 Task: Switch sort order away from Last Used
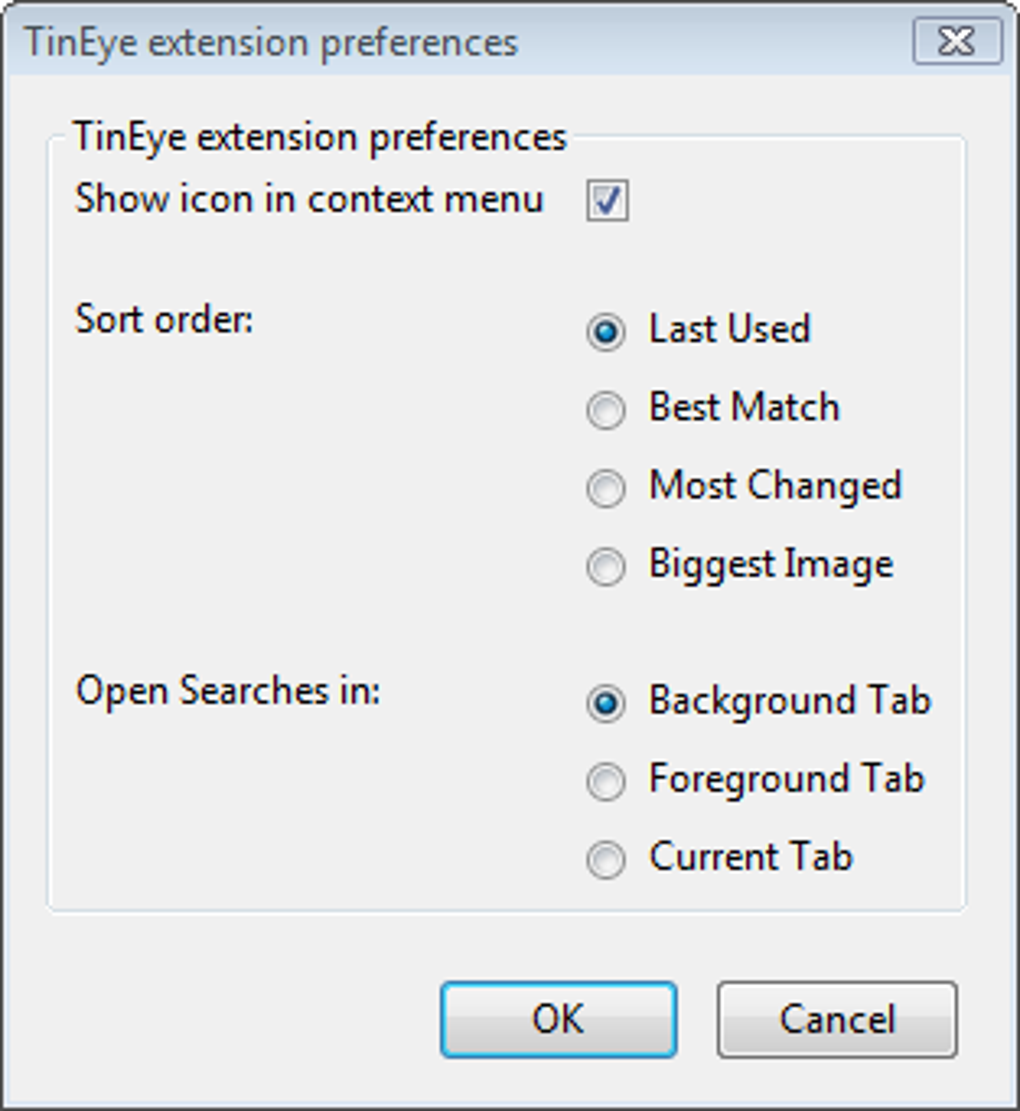tap(605, 407)
